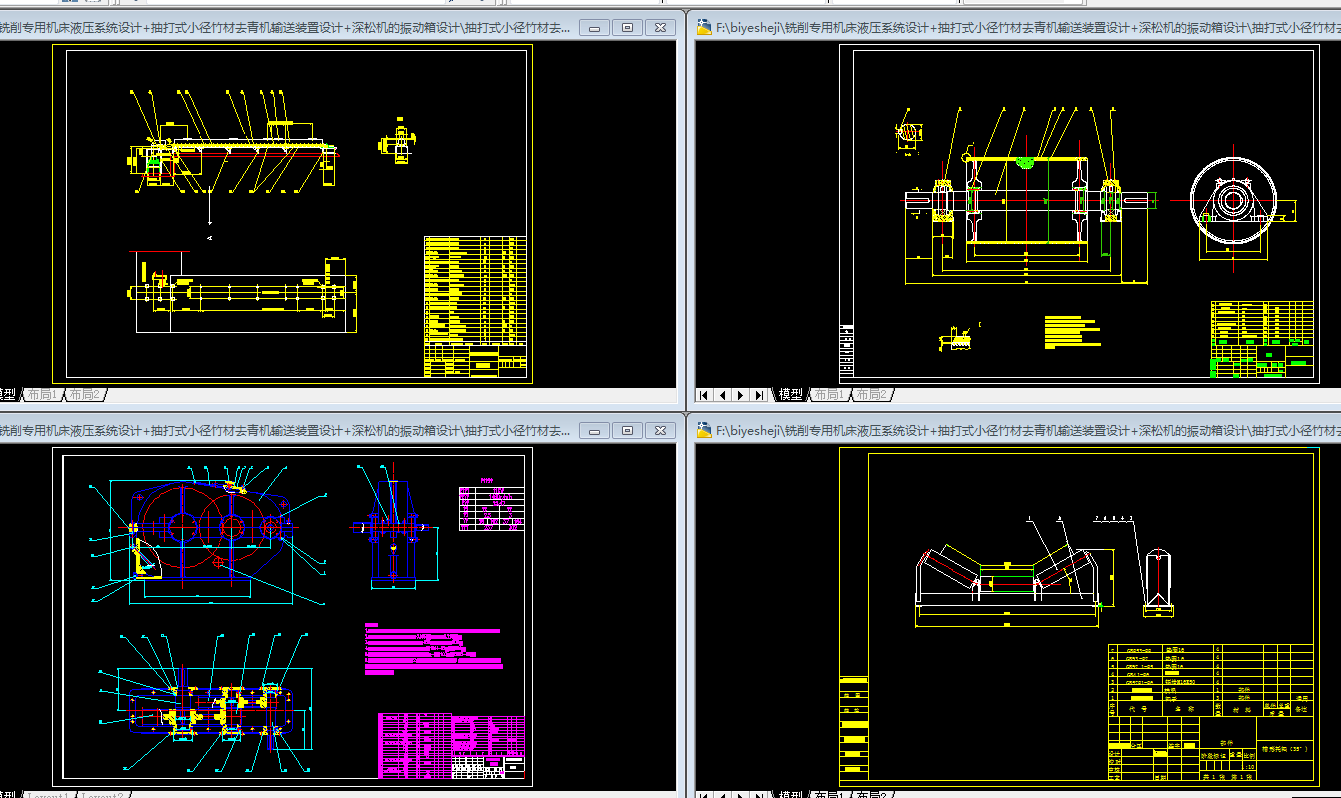
Task: Click the yellow parts list table in top-left drawing
Action: (x=475, y=306)
